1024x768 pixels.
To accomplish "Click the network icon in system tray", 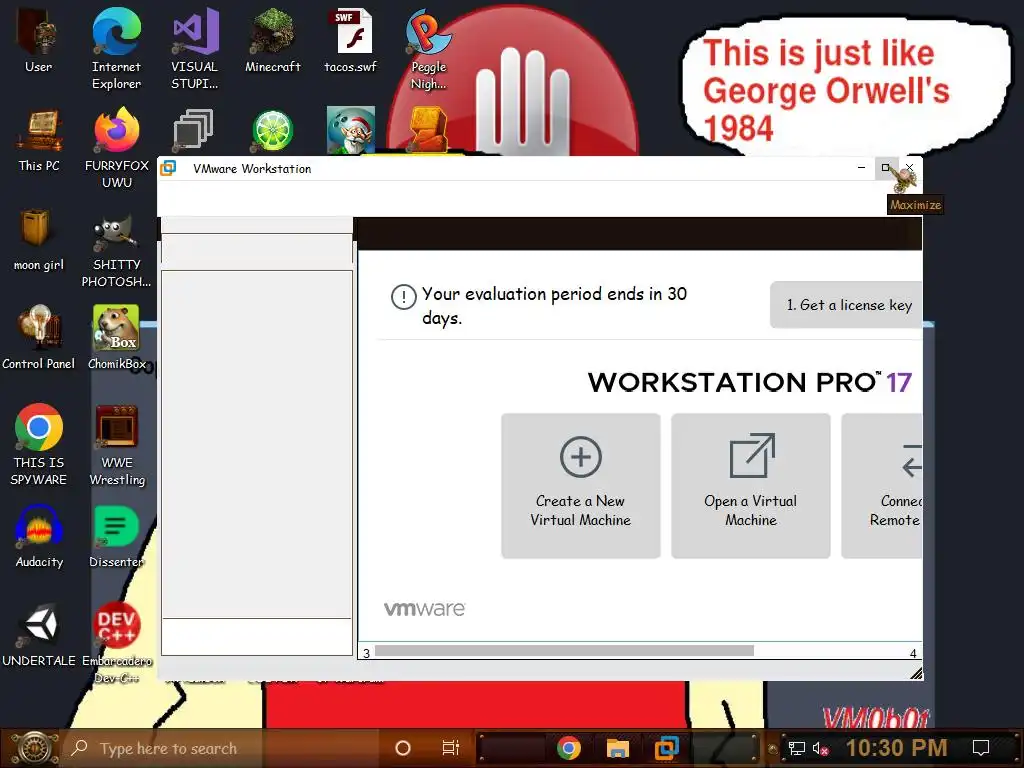I will (x=796, y=748).
